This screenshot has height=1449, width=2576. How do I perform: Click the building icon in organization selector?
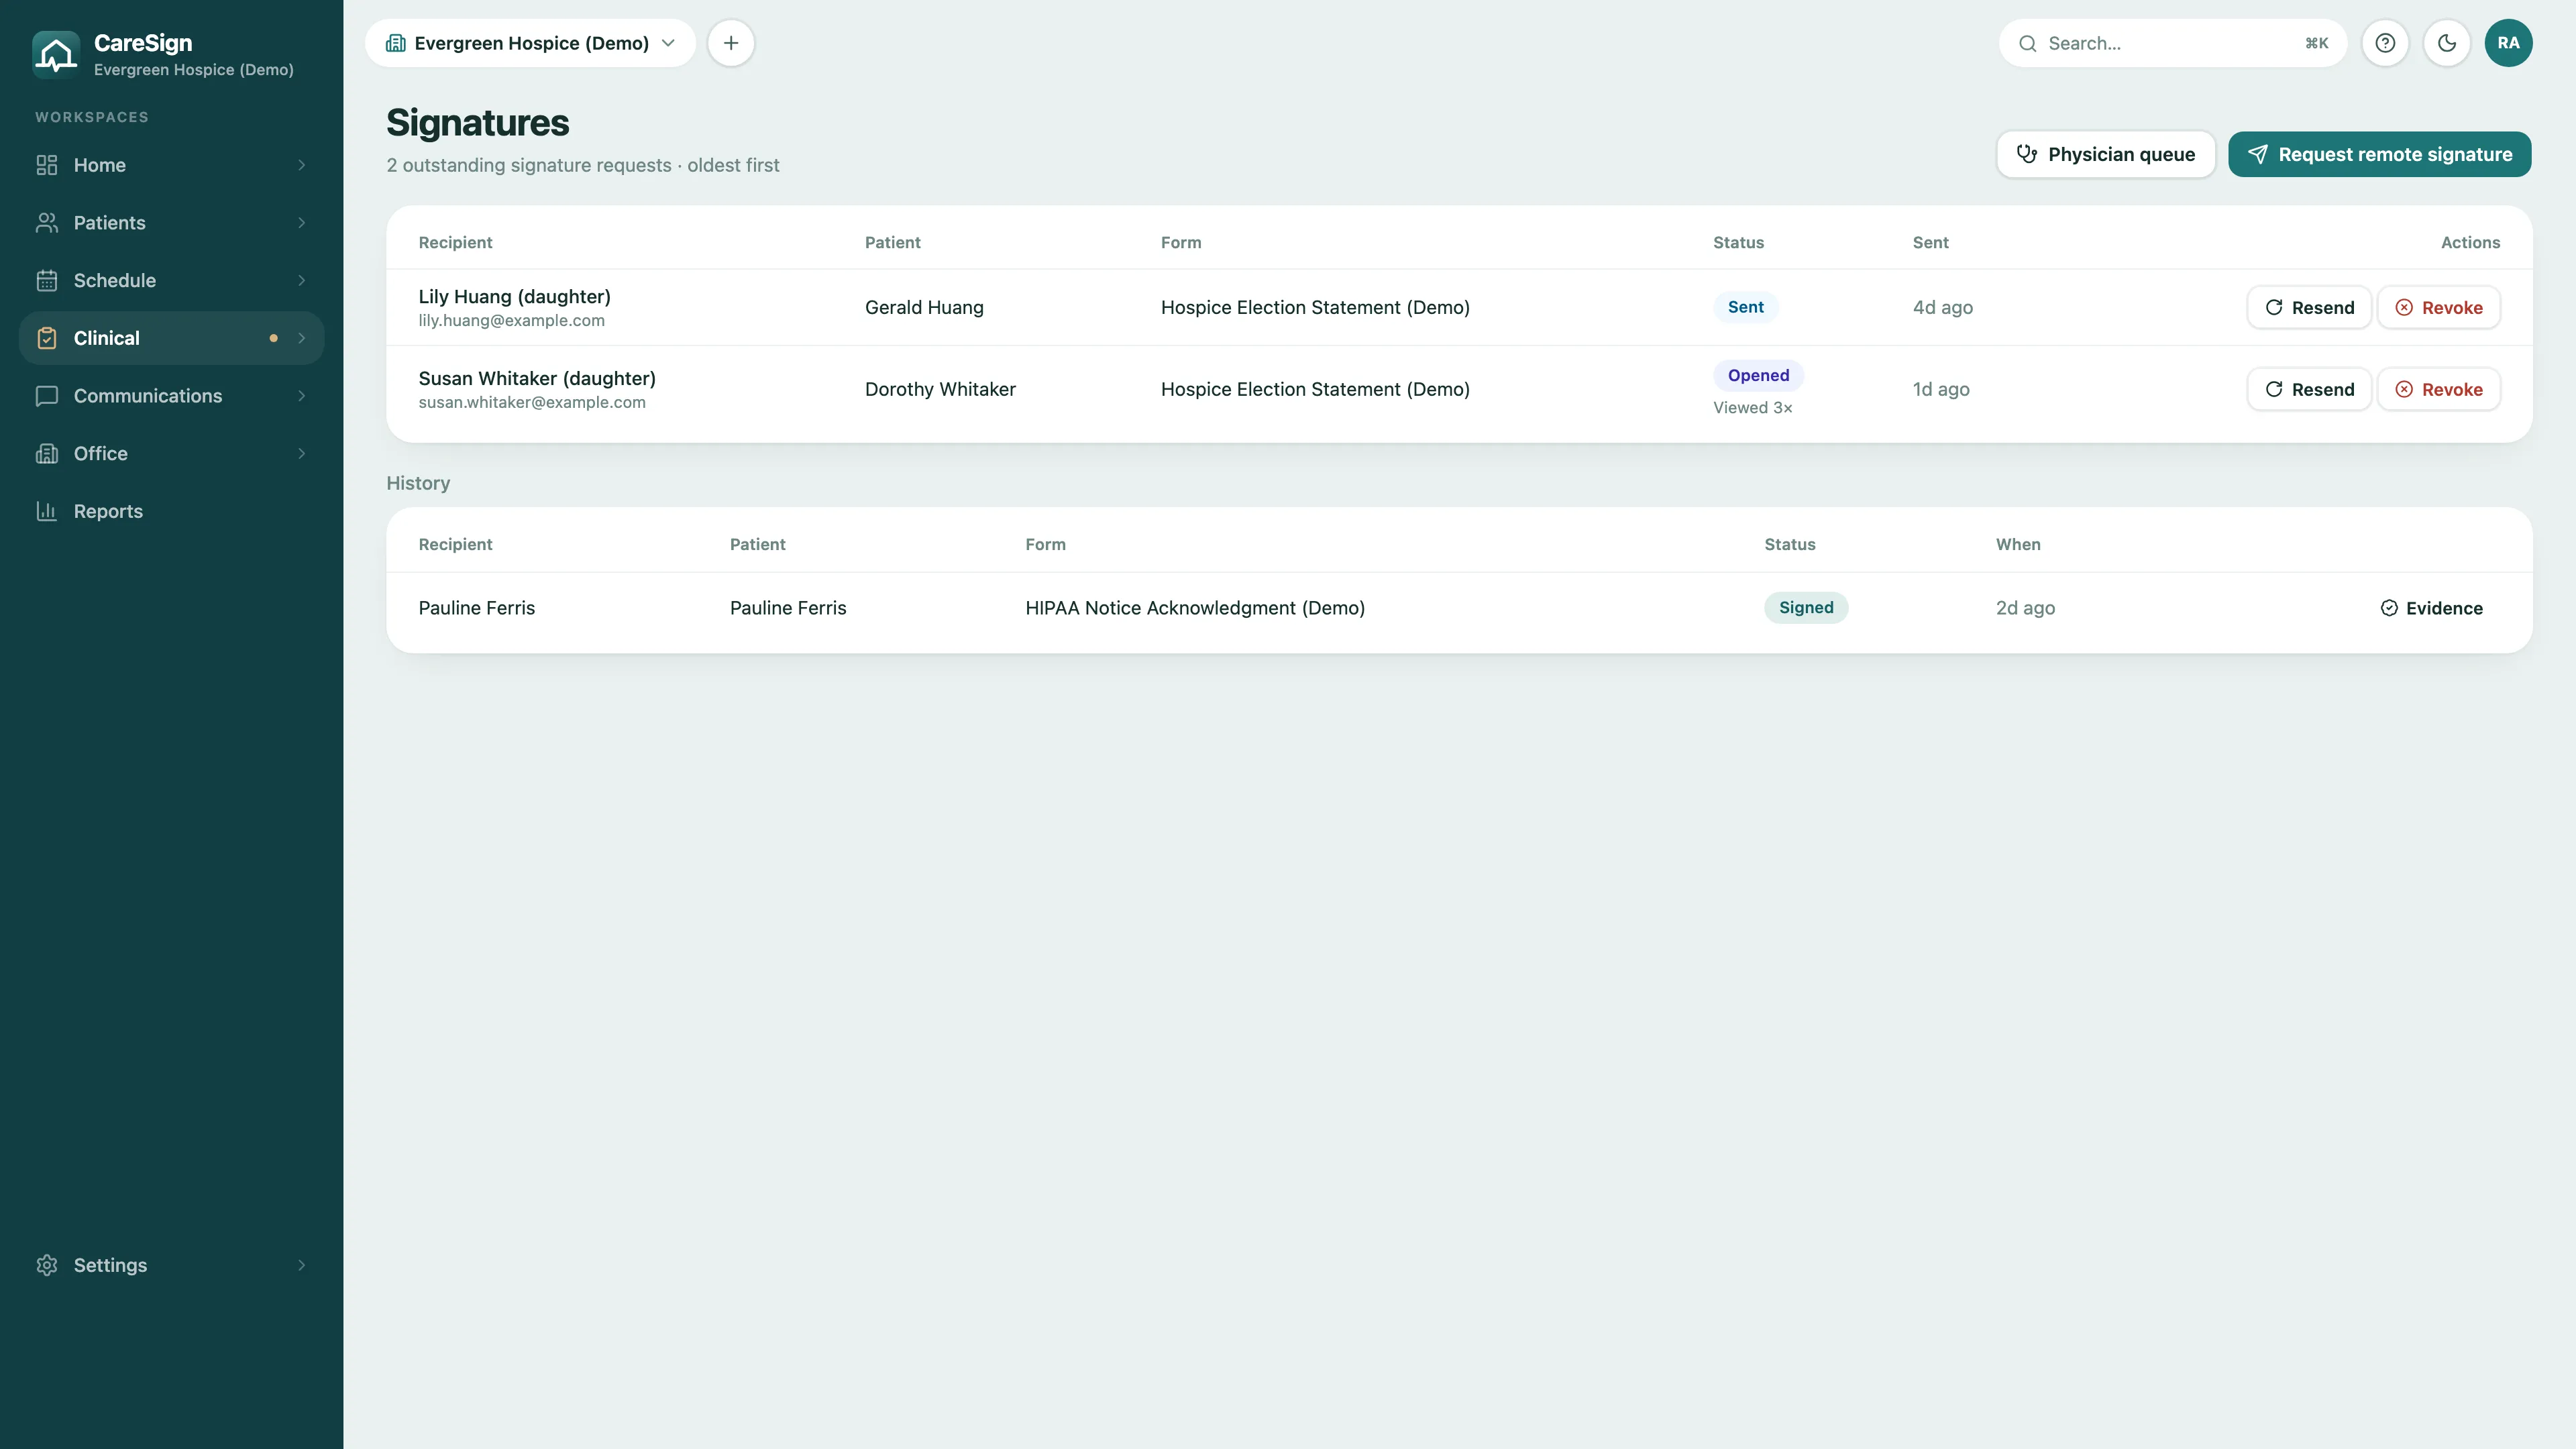coord(396,43)
